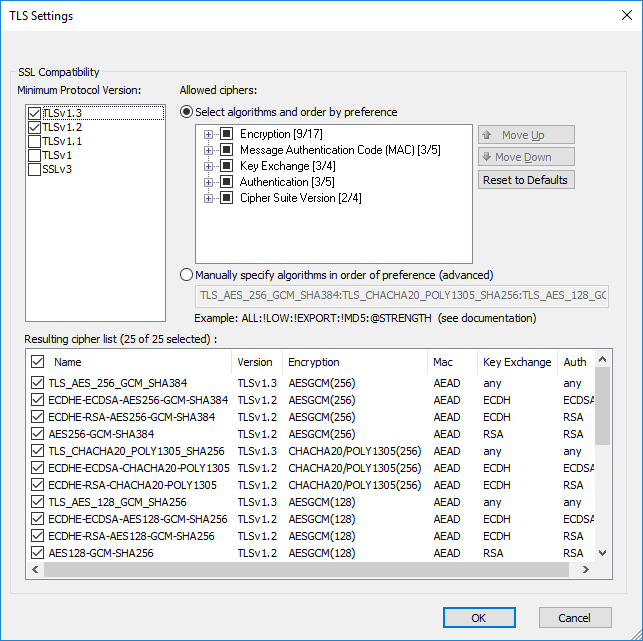The image size is (643, 641).
Task: Click the horizontal scrollbar under cipher list
Action: (x=300, y=569)
